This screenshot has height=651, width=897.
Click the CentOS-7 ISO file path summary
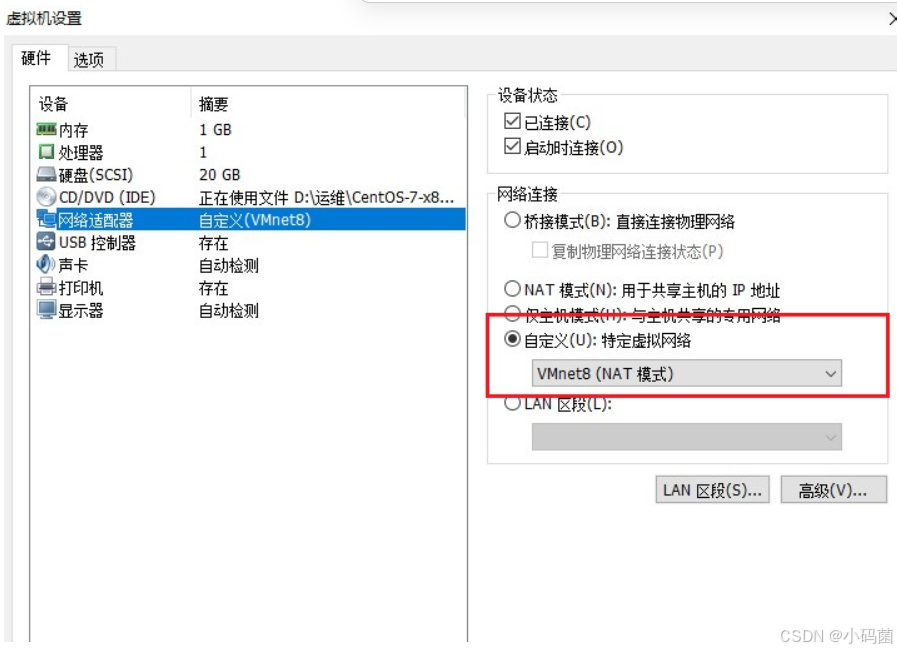pos(327,197)
